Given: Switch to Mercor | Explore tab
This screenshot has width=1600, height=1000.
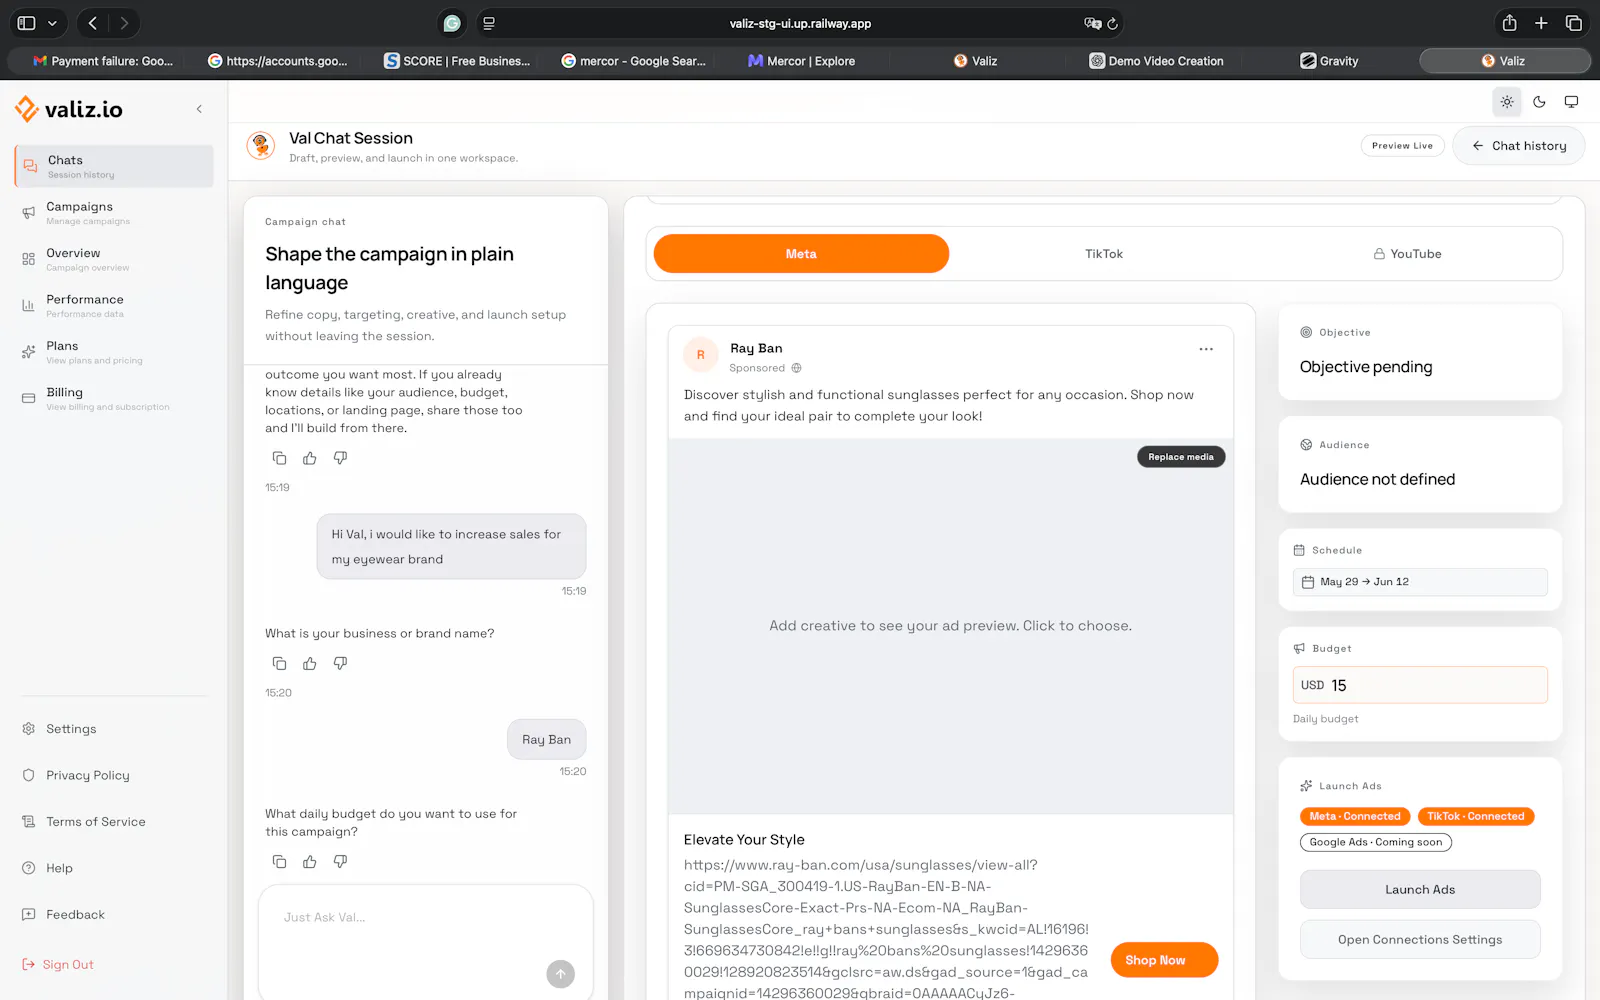Looking at the screenshot, I should point(801,61).
